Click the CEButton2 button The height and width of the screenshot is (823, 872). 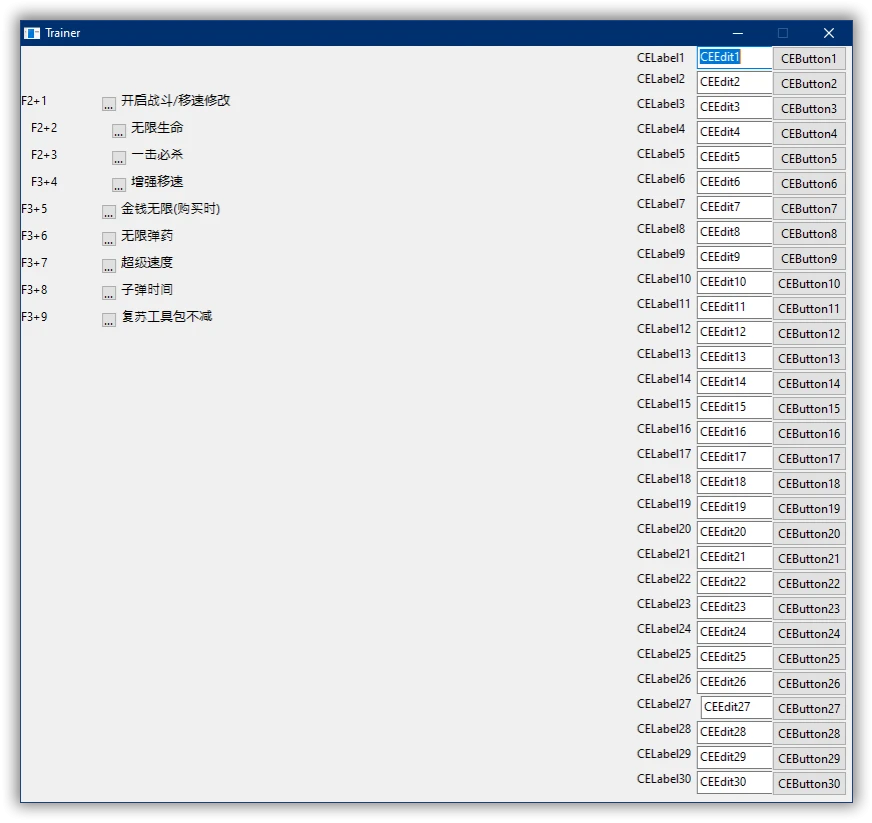pyautogui.click(x=809, y=83)
